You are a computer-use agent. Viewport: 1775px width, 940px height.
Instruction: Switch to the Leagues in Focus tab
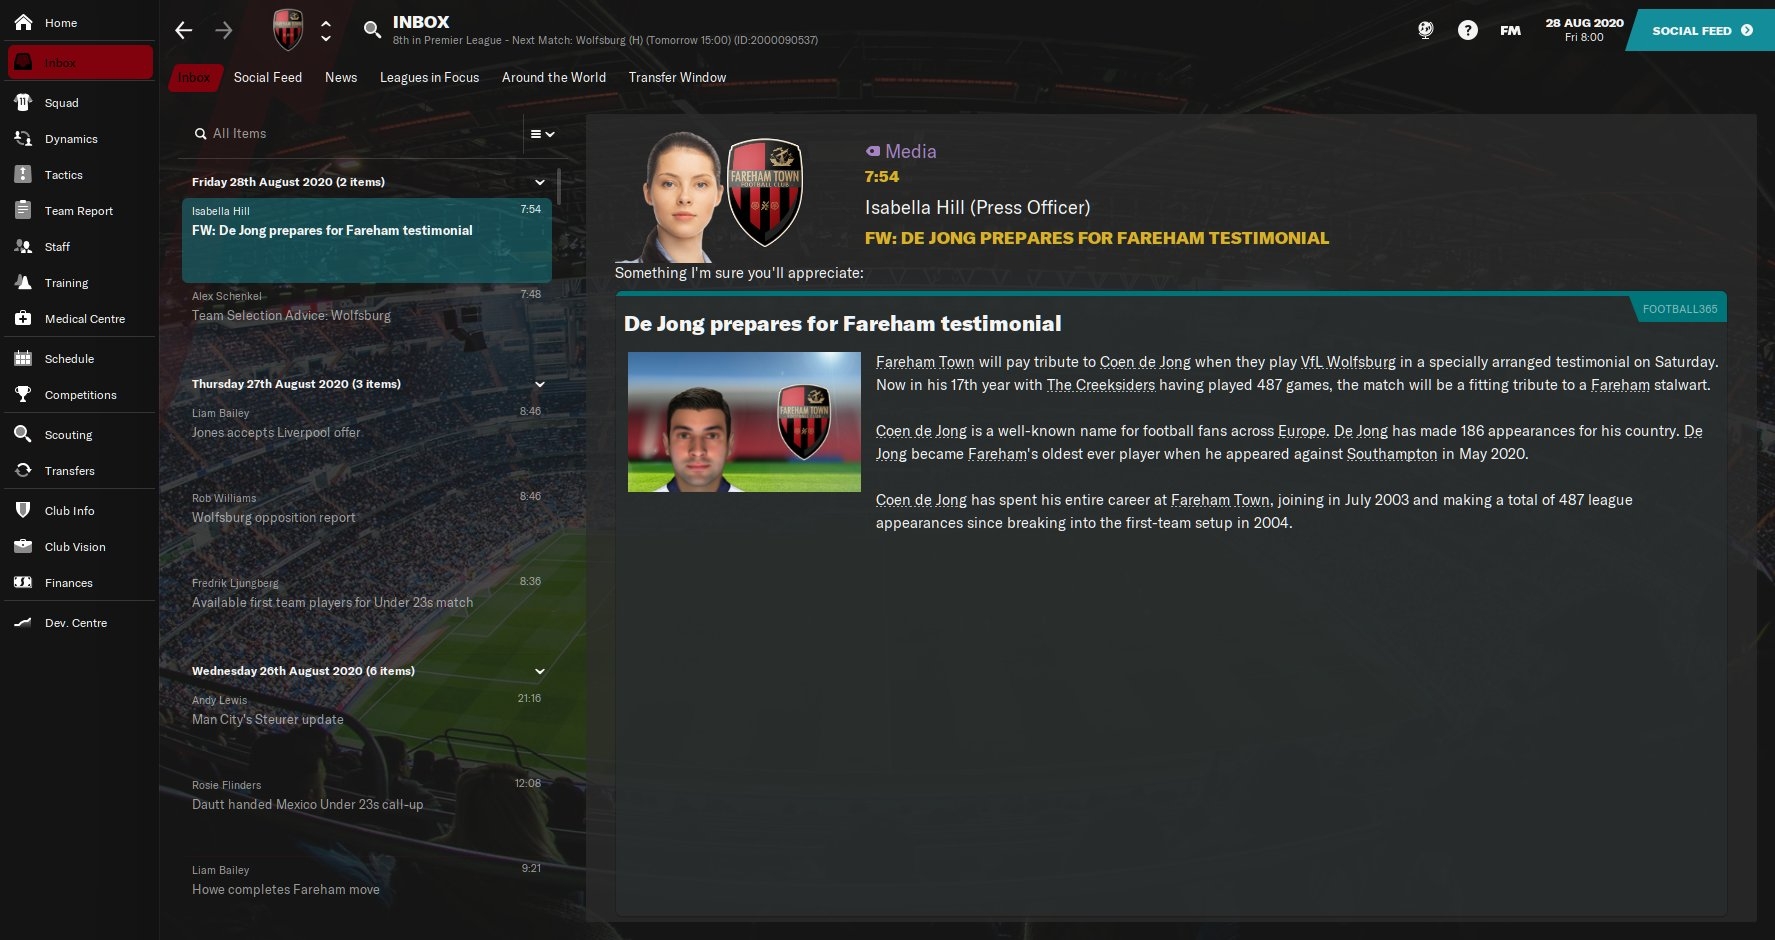tap(429, 77)
